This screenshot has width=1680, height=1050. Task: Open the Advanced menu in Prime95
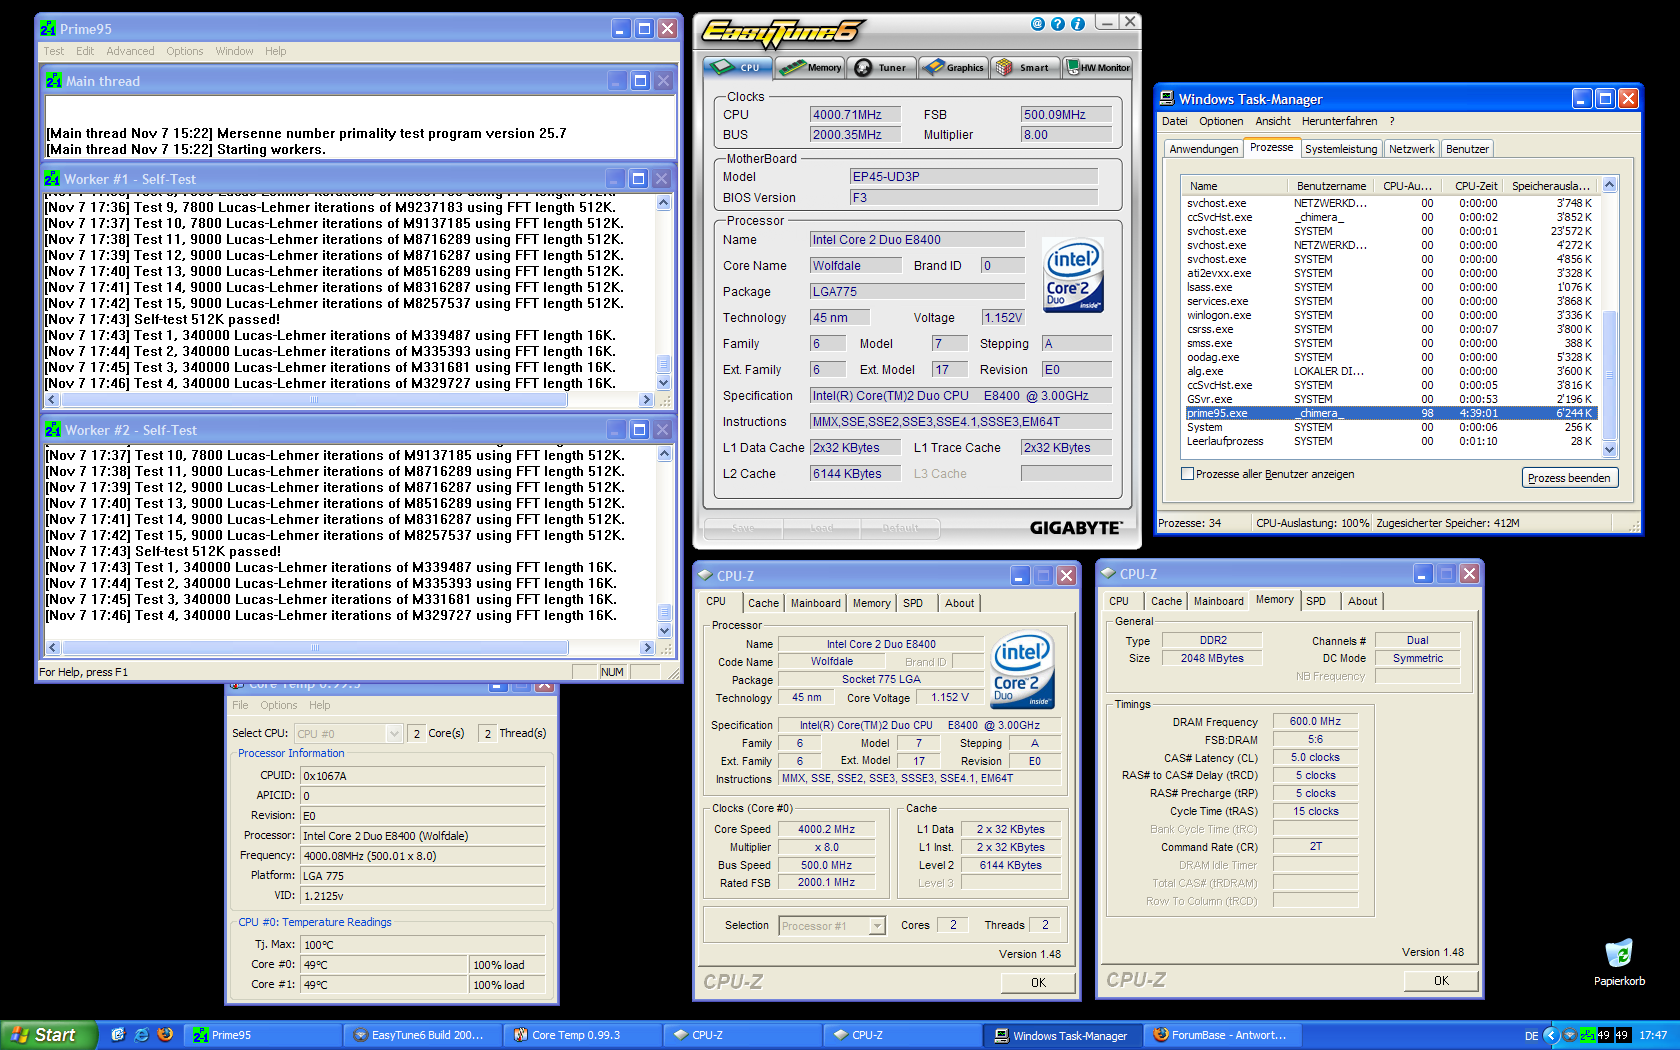coord(130,51)
